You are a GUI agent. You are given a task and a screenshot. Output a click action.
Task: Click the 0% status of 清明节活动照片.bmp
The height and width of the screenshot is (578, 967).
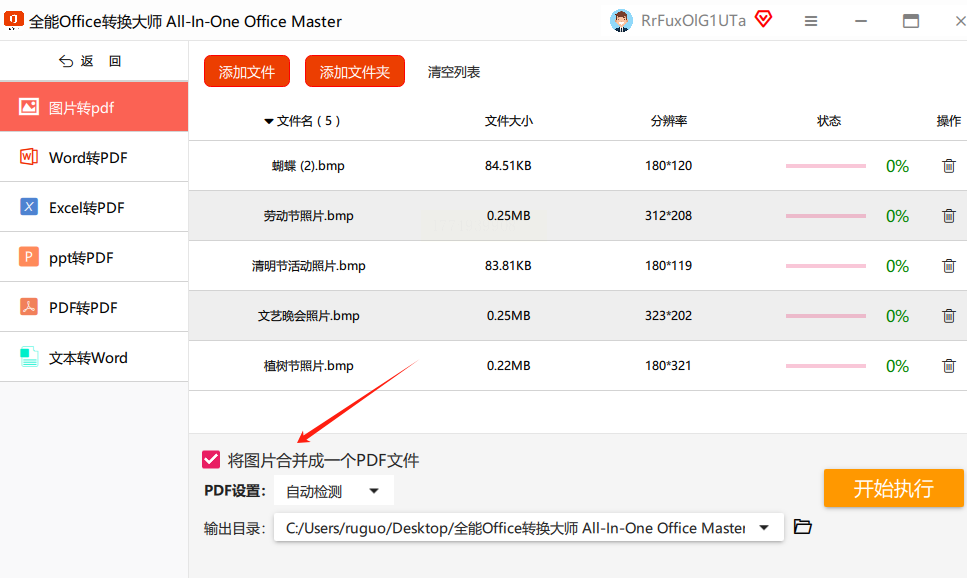tap(897, 266)
